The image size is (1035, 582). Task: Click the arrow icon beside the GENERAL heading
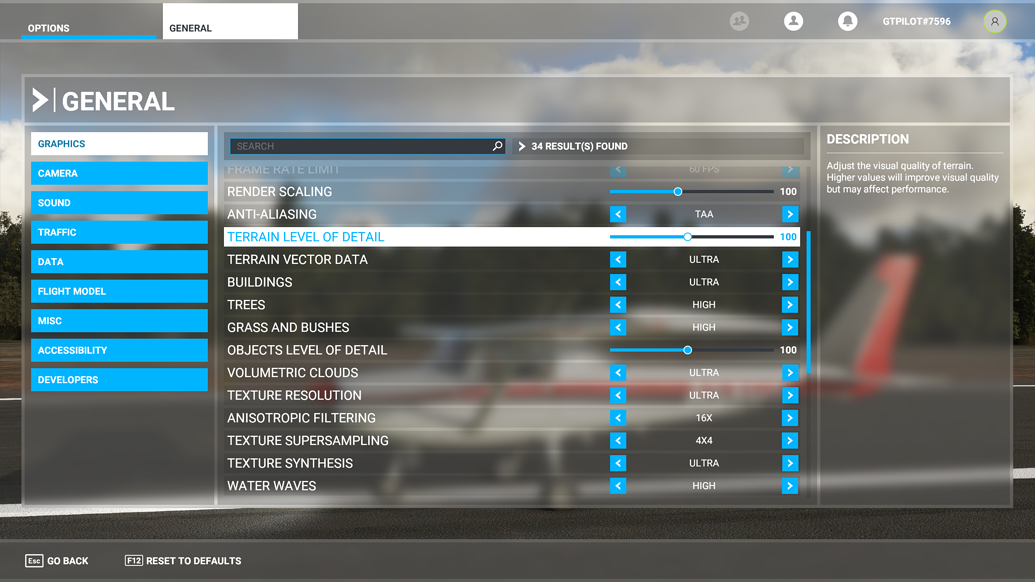coord(41,99)
